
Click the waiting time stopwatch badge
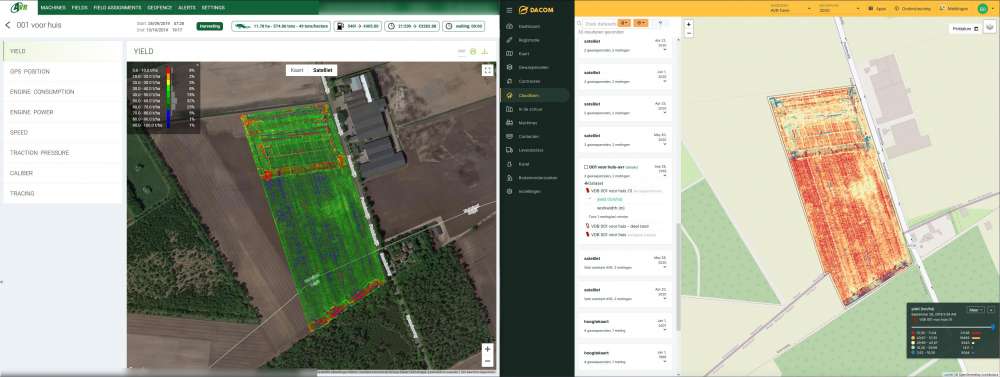tap(463, 26)
